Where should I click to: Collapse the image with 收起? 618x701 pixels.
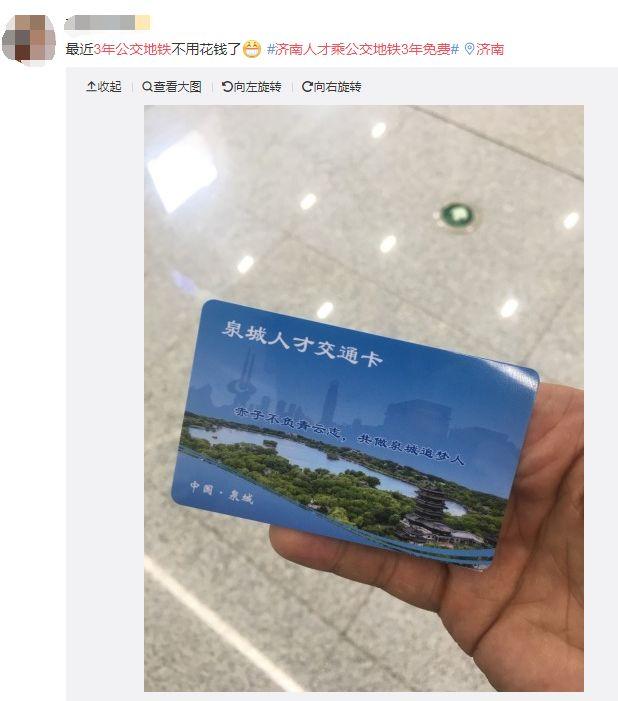104,87
